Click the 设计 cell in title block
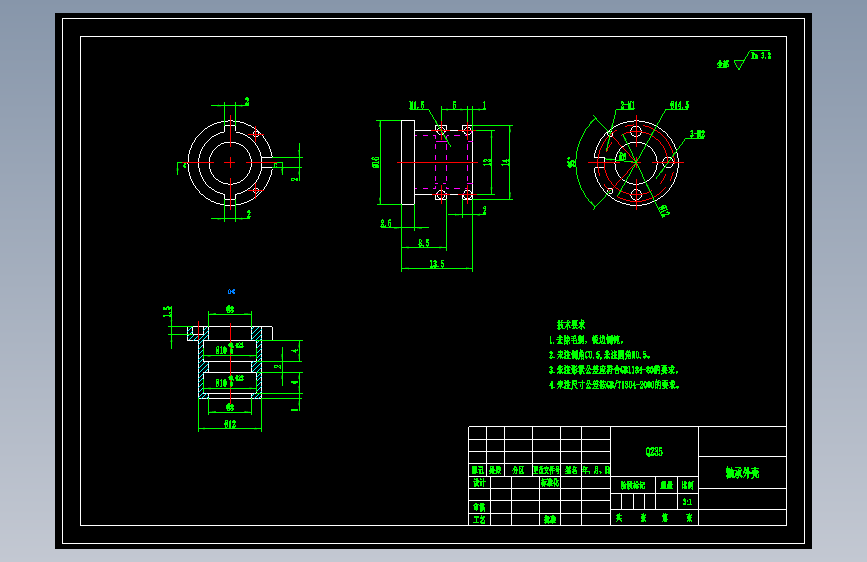This screenshot has height=562, width=867. (479, 482)
